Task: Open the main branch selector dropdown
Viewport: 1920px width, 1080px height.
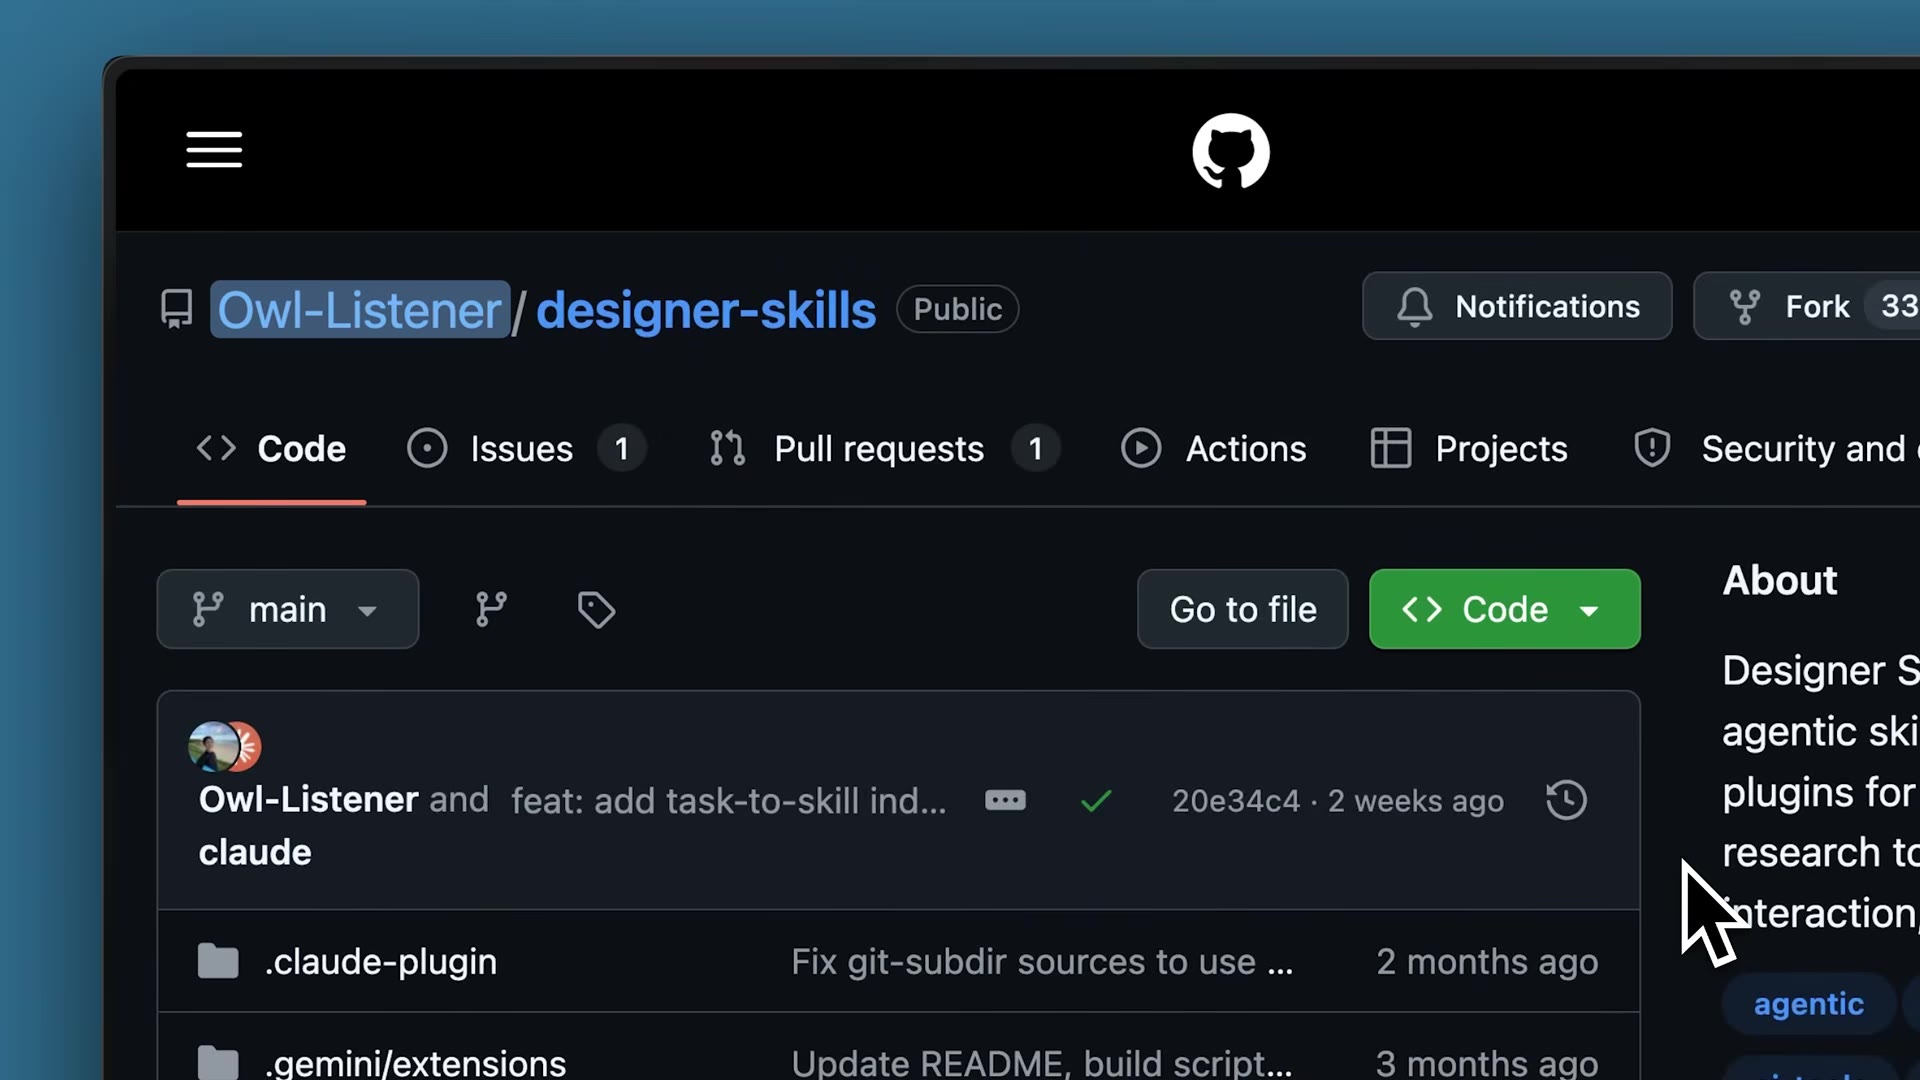Action: coord(288,609)
